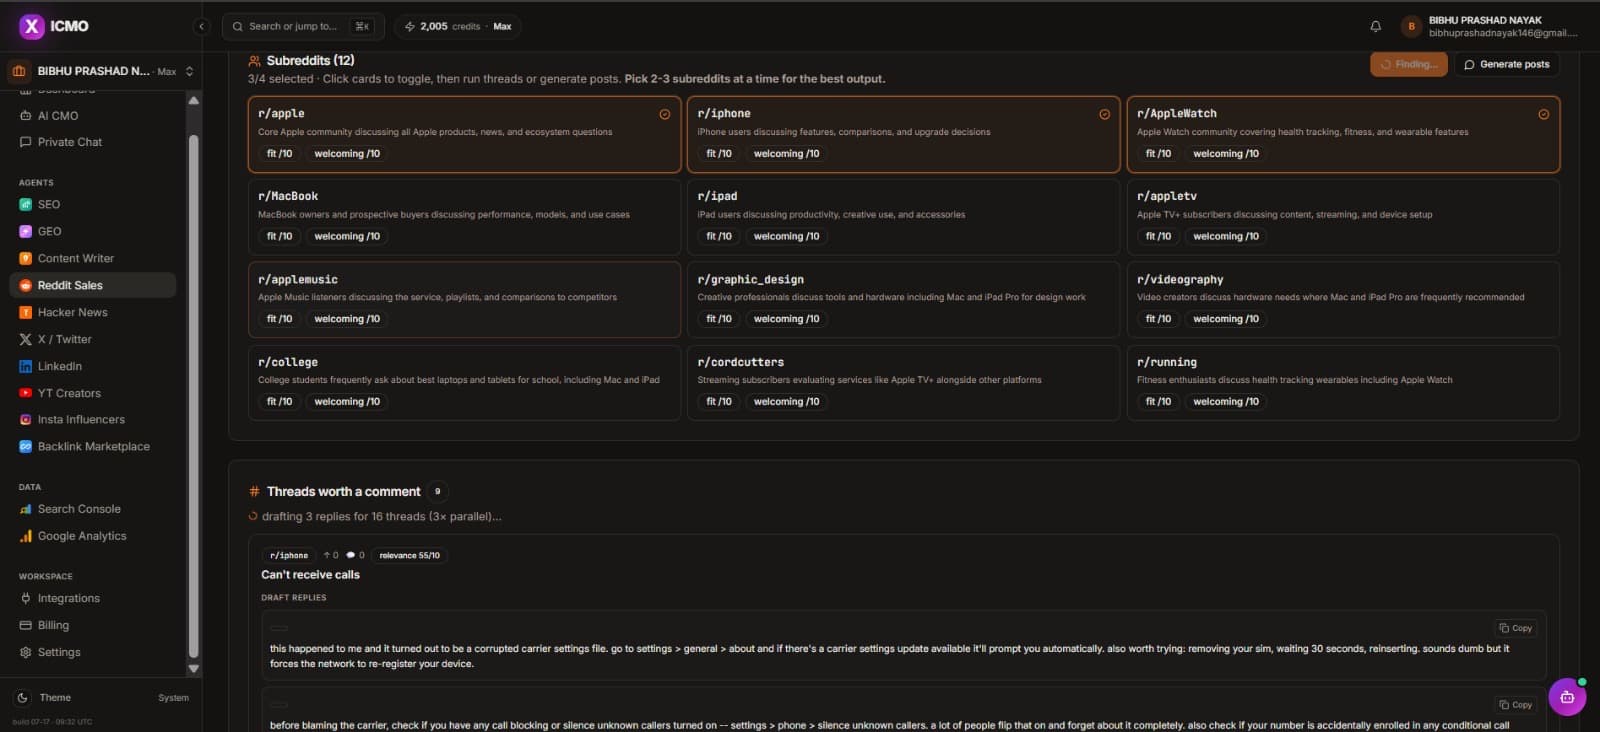Toggle the r/applemusic subreddit card
Image resolution: width=1600 pixels, height=732 pixels.
point(464,300)
